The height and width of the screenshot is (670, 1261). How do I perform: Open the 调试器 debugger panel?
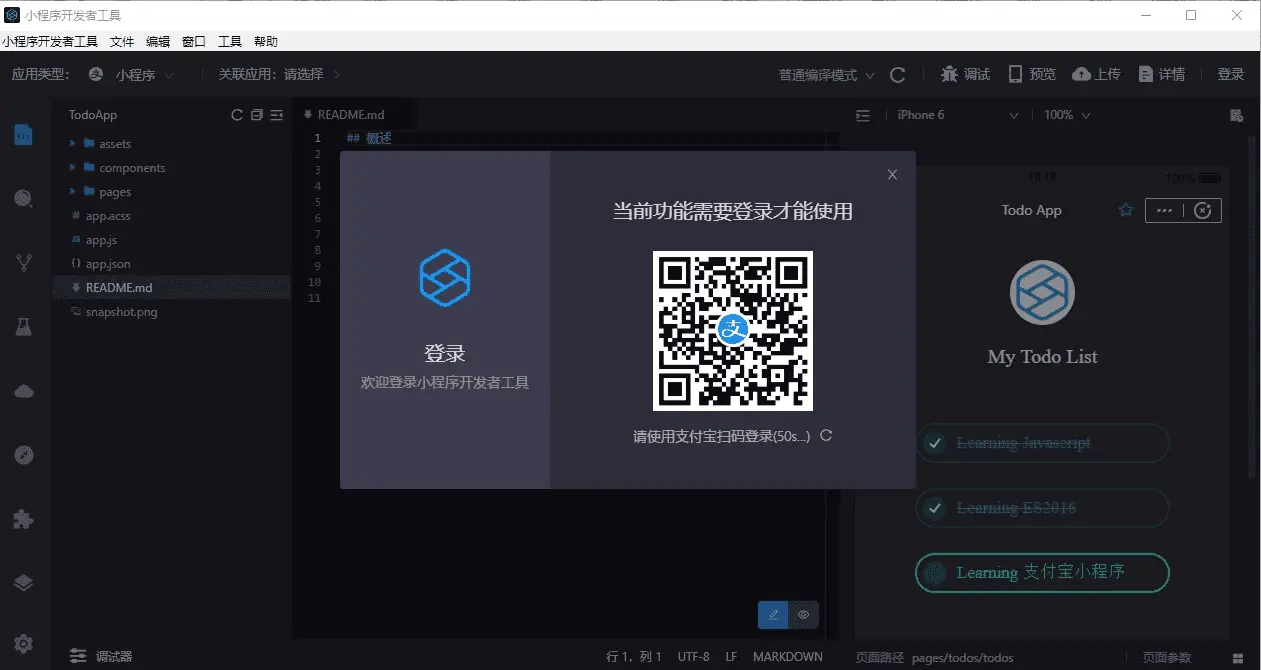pyautogui.click(x=101, y=657)
